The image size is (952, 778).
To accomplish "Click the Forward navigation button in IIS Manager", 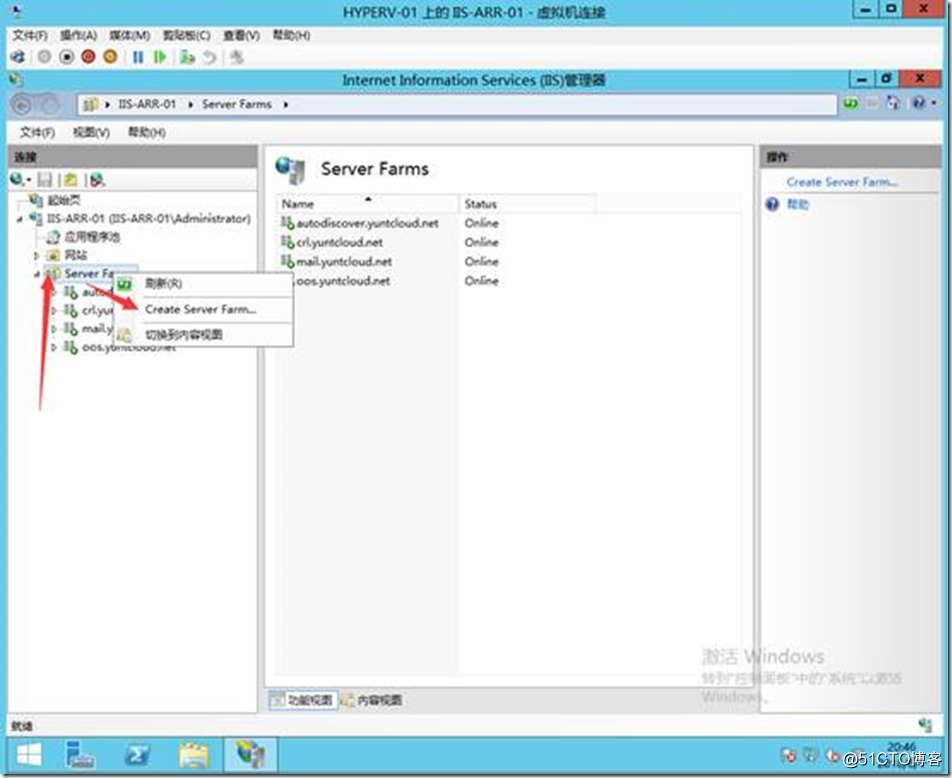I will point(49,105).
